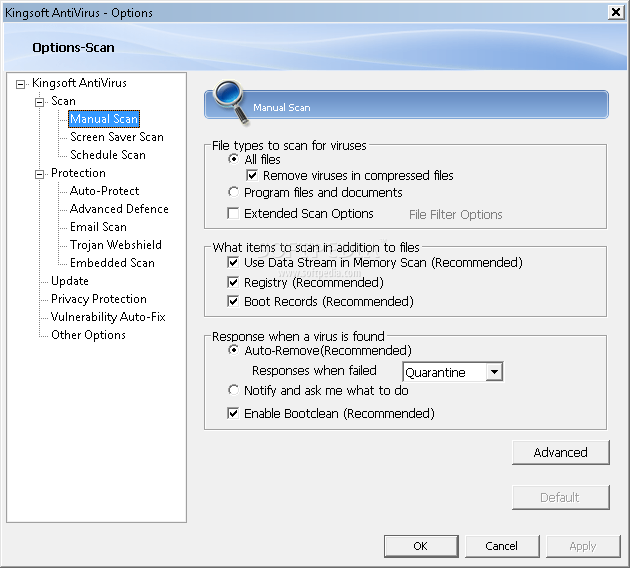Image resolution: width=630 pixels, height=568 pixels.
Task: Open Other Options in the tree
Action: 88,335
